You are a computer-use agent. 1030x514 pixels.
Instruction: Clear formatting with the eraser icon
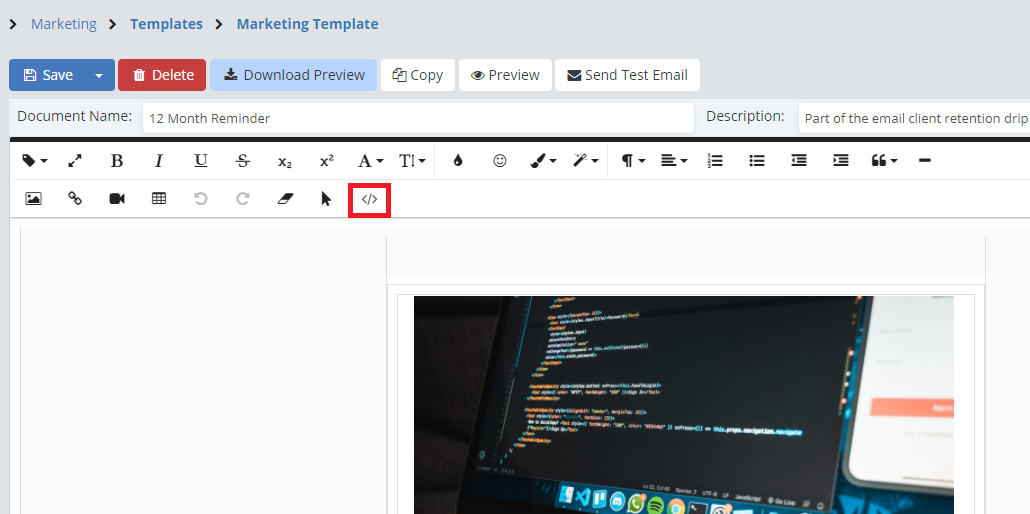click(284, 199)
